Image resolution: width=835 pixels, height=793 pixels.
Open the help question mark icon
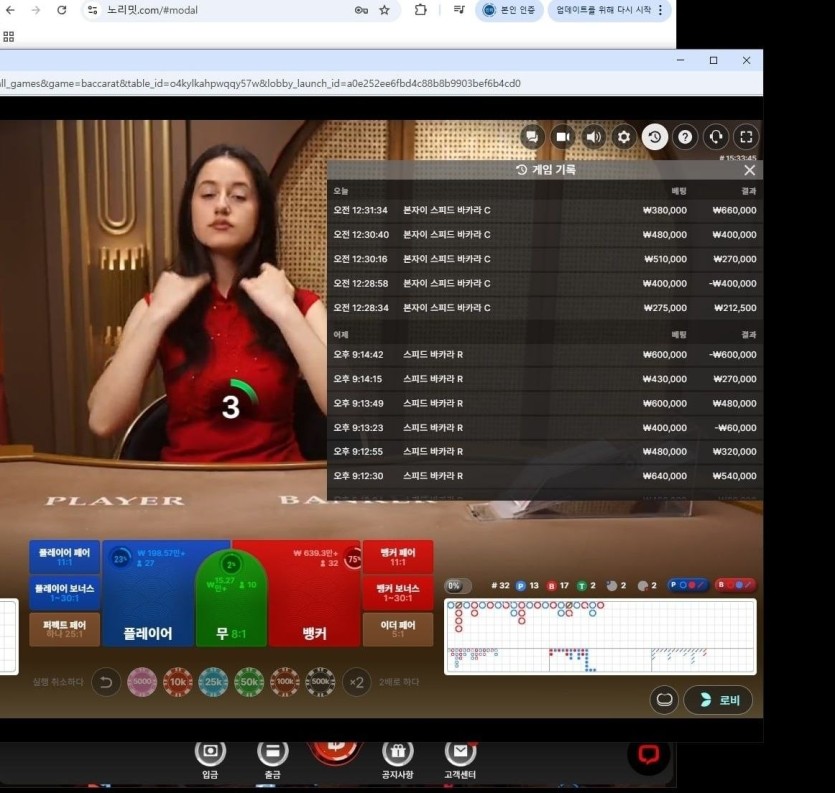pos(685,137)
